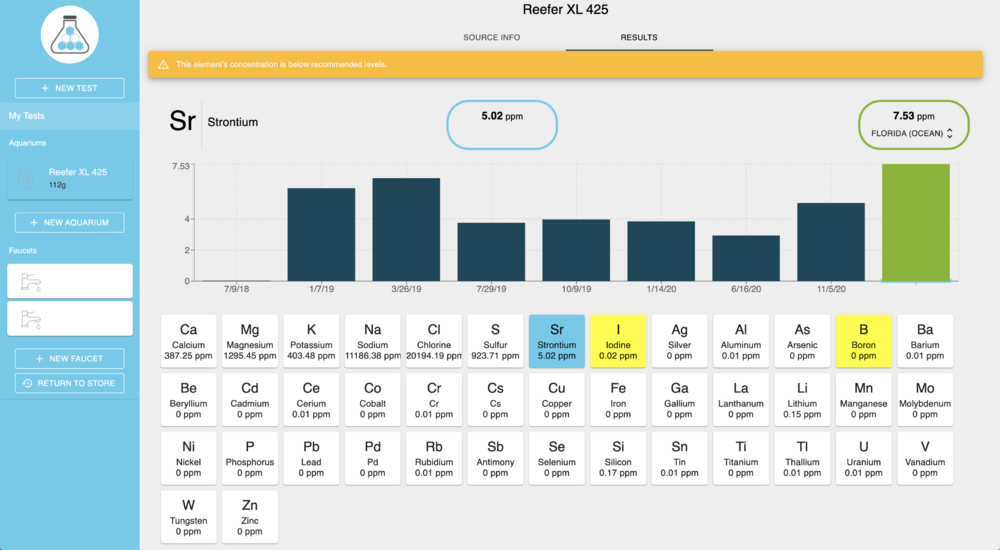Select the first faucet icon card
The height and width of the screenshot is (550, 1000).
(x=70, y=281)
